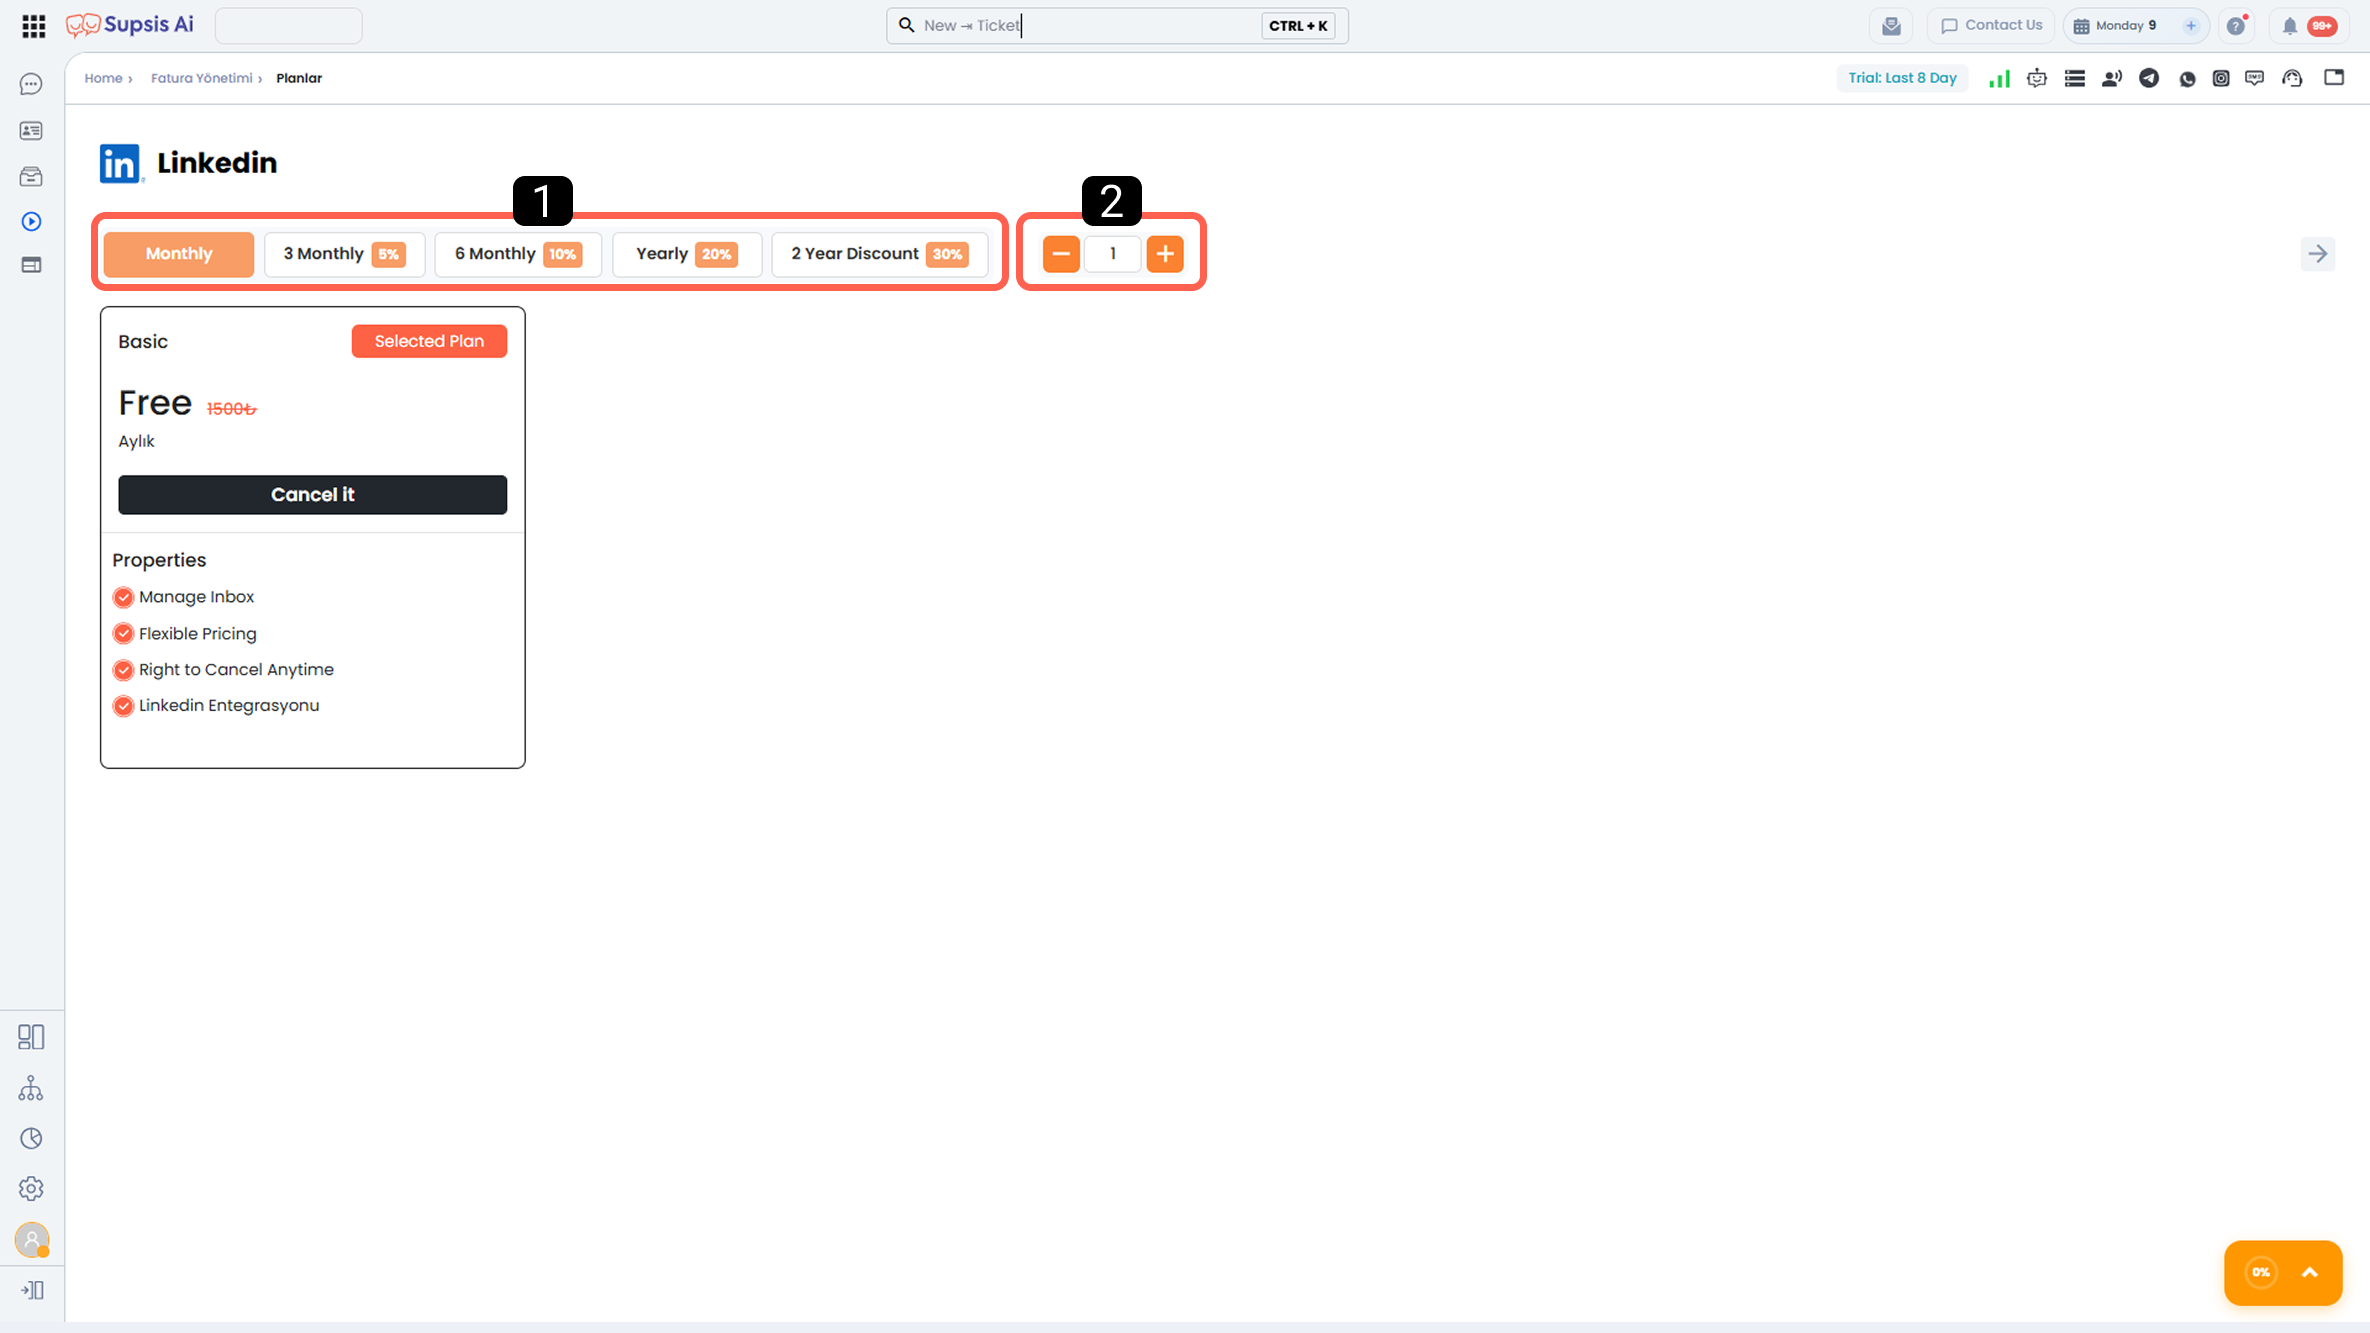Expand the sidebar with the arrow icon

[32, 1290]
